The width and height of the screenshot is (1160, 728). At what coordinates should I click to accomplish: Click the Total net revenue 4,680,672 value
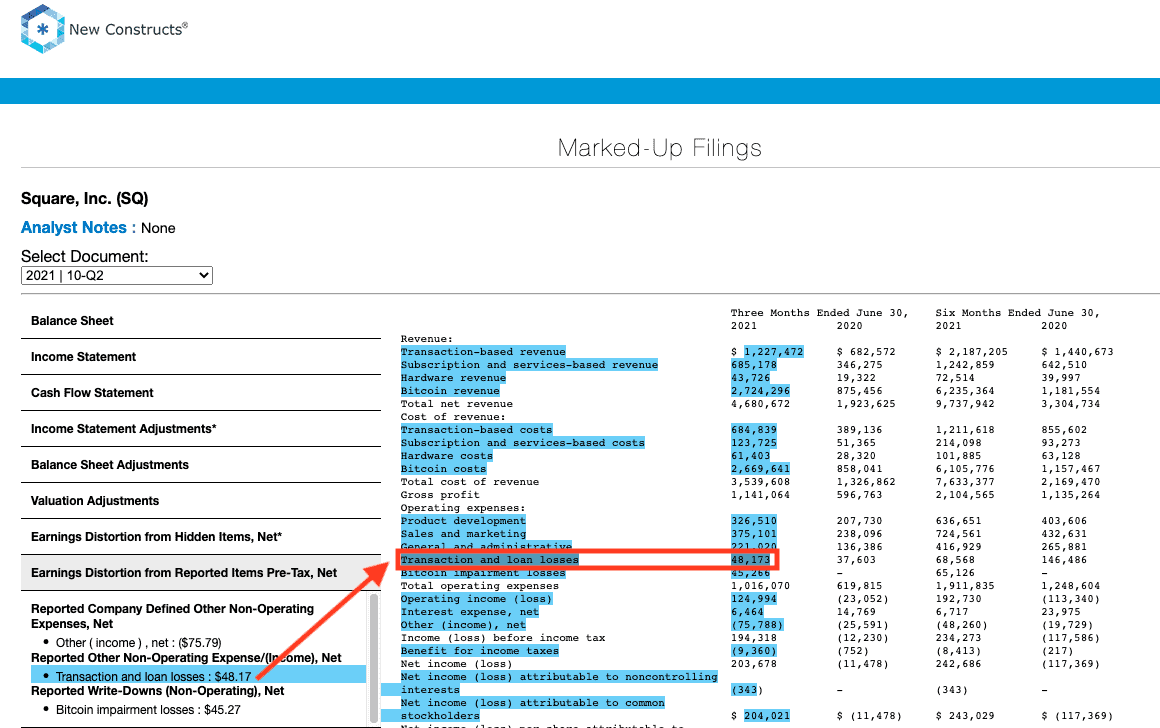click(x=761, y=404)
